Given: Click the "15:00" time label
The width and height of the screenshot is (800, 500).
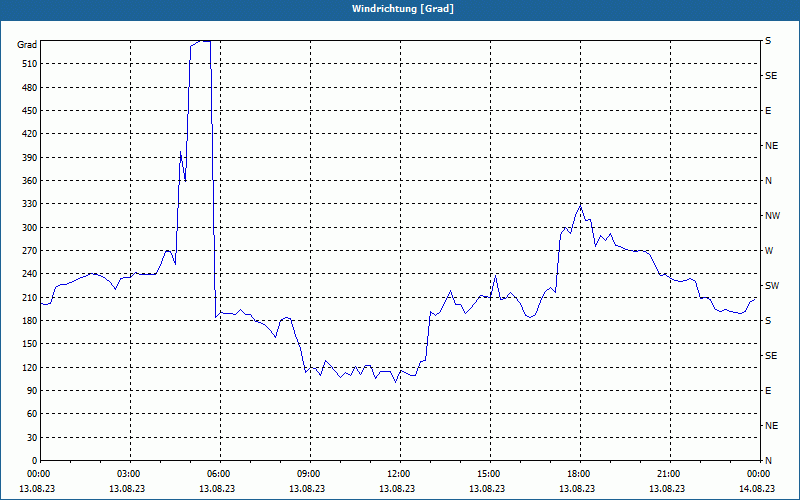Looking at the screenshot, I should click(489, 474).
